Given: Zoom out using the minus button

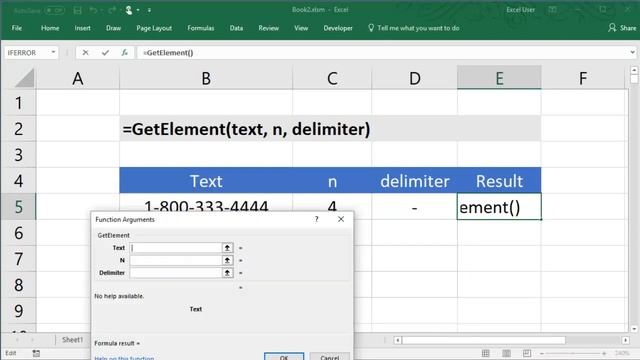Looking at the screenshot, I should (542, 353).
